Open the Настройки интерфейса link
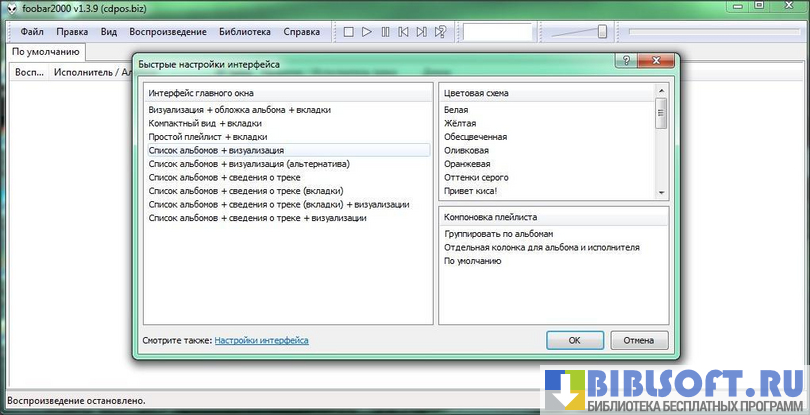 tap(261, 341)
